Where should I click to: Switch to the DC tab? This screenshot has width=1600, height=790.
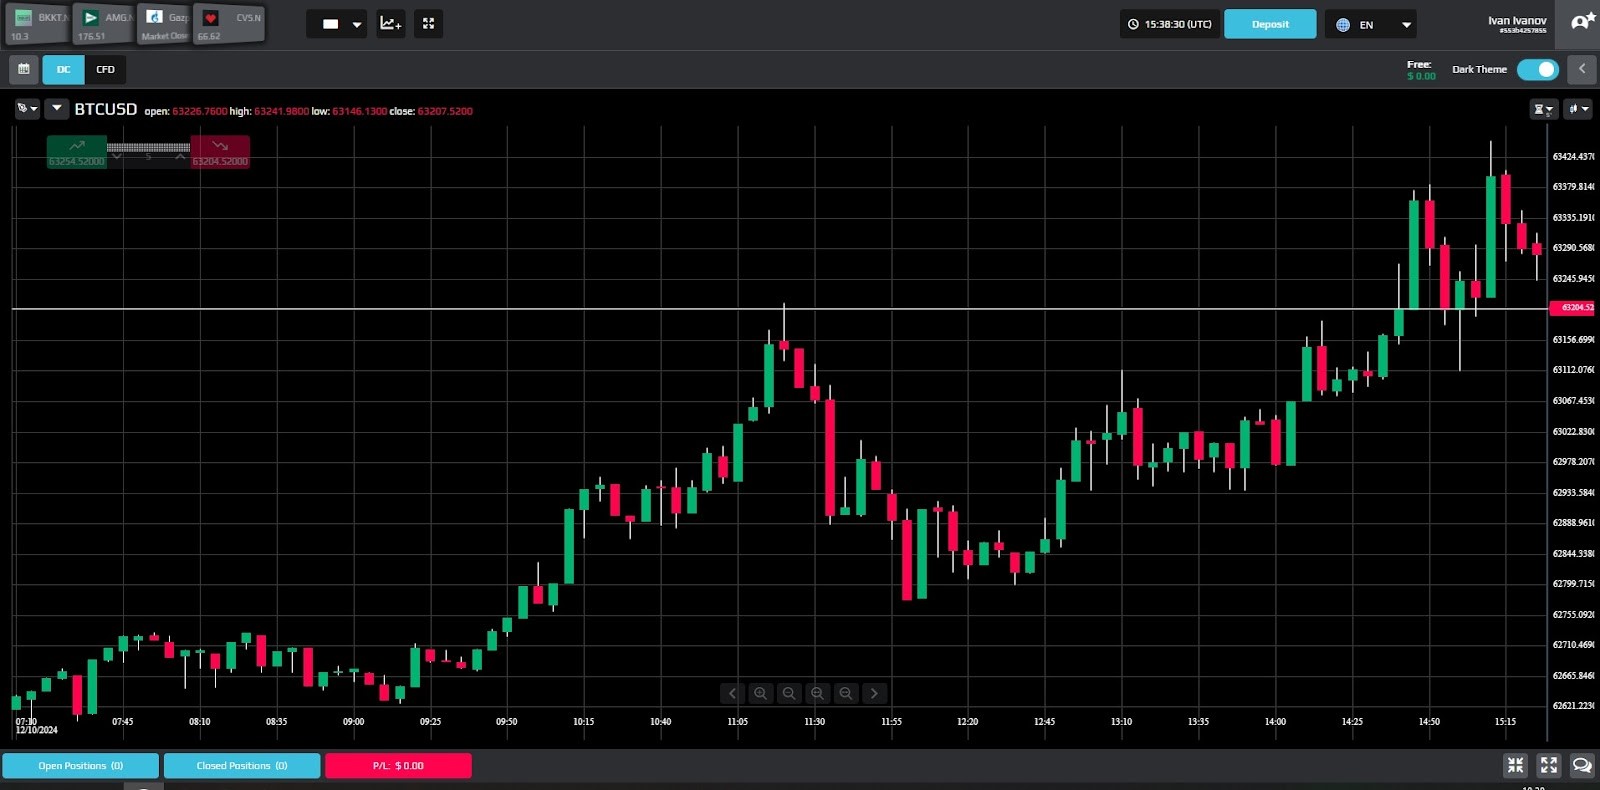coord(63,69)
